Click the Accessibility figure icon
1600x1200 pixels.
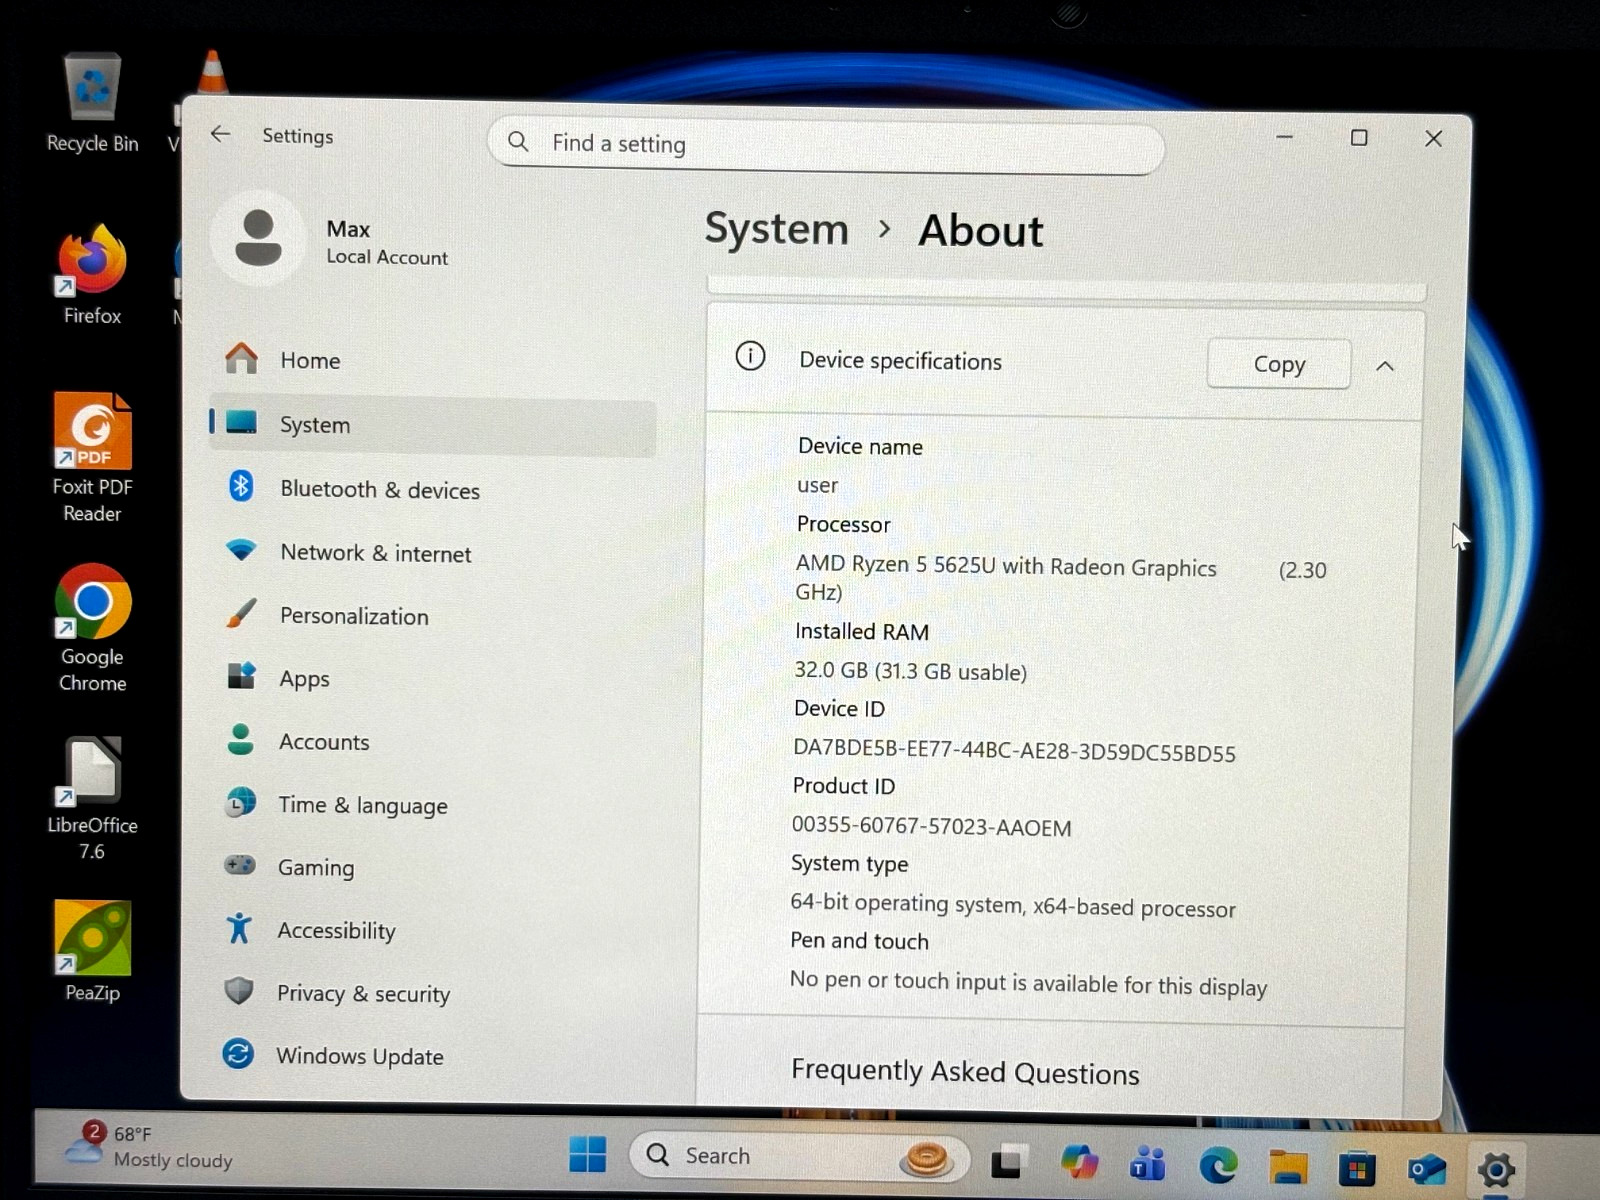pos(239,928)
